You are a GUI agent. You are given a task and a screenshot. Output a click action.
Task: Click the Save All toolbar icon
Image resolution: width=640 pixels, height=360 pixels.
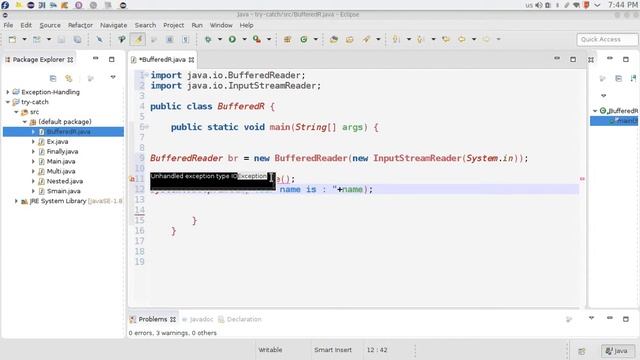tap(77, 39)
